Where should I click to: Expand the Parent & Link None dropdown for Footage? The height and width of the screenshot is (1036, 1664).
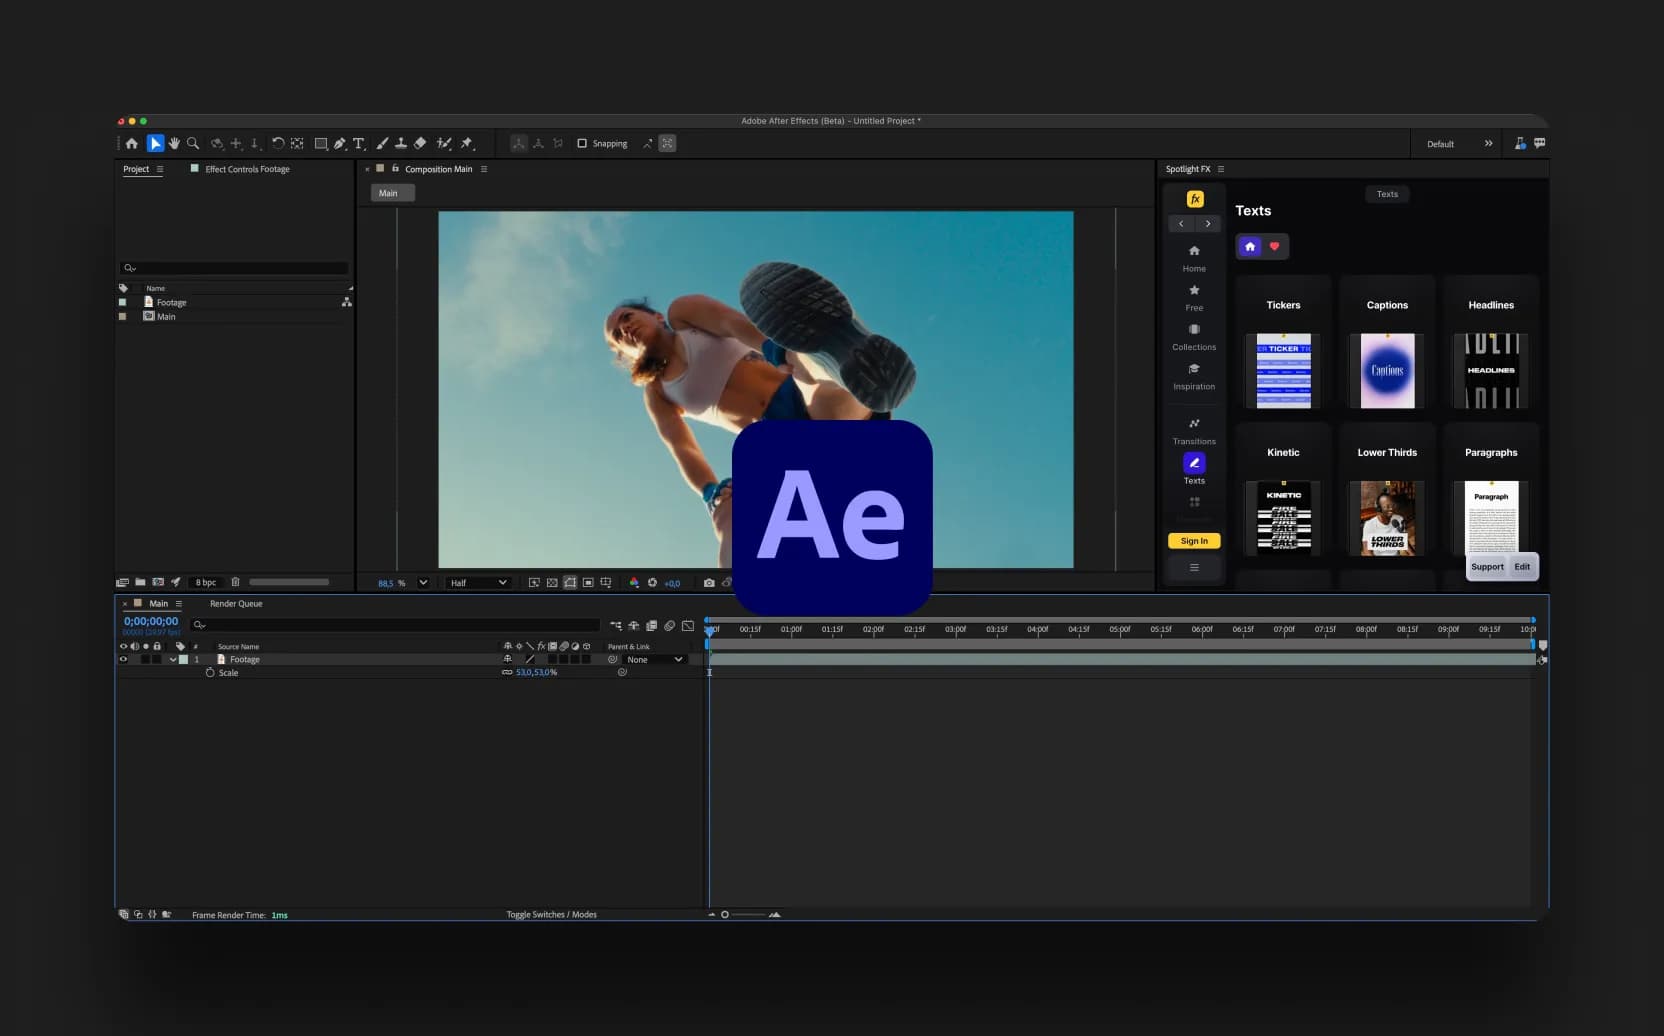655,659
